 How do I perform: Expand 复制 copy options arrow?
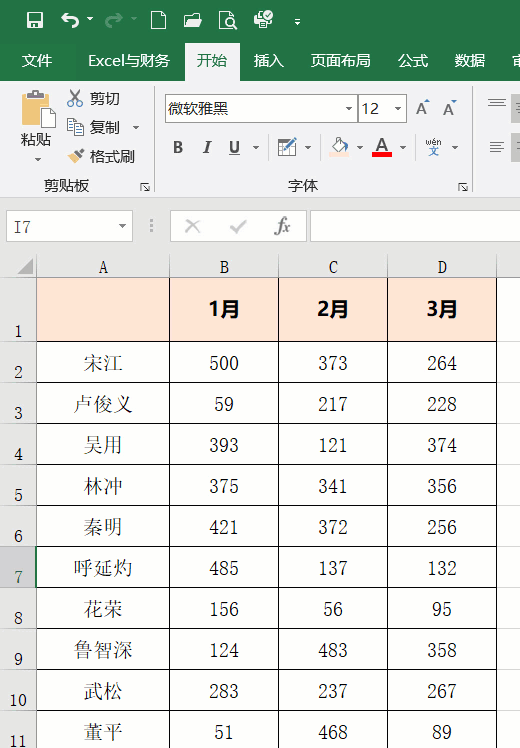(136, 127)
